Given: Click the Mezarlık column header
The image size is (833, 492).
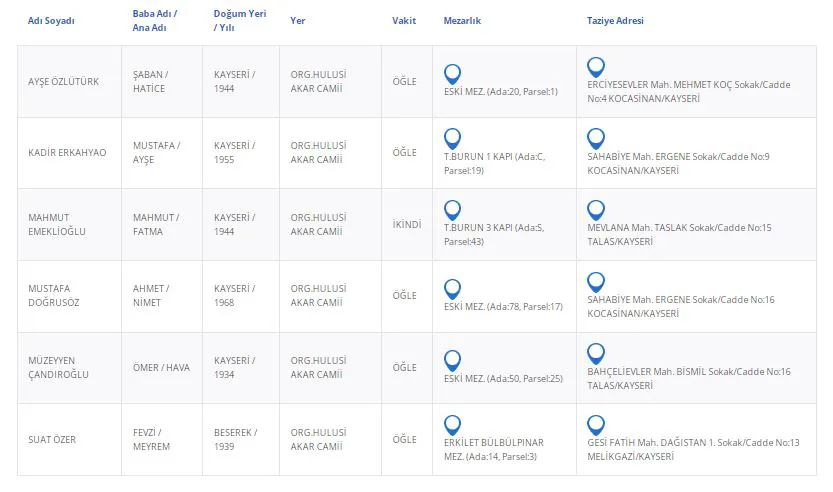Looking at the screenshot, I should pyautogui.click(x=463, y=21).
